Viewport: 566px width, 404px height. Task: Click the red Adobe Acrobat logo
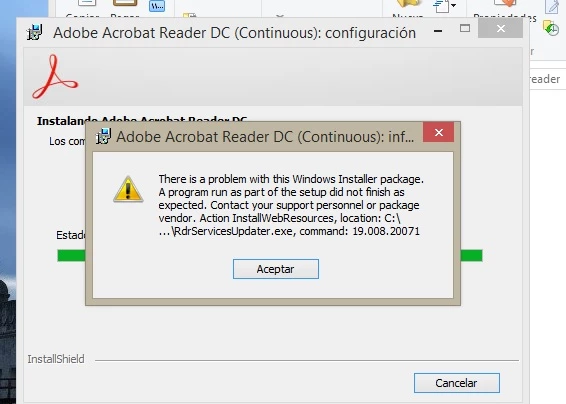55,77
